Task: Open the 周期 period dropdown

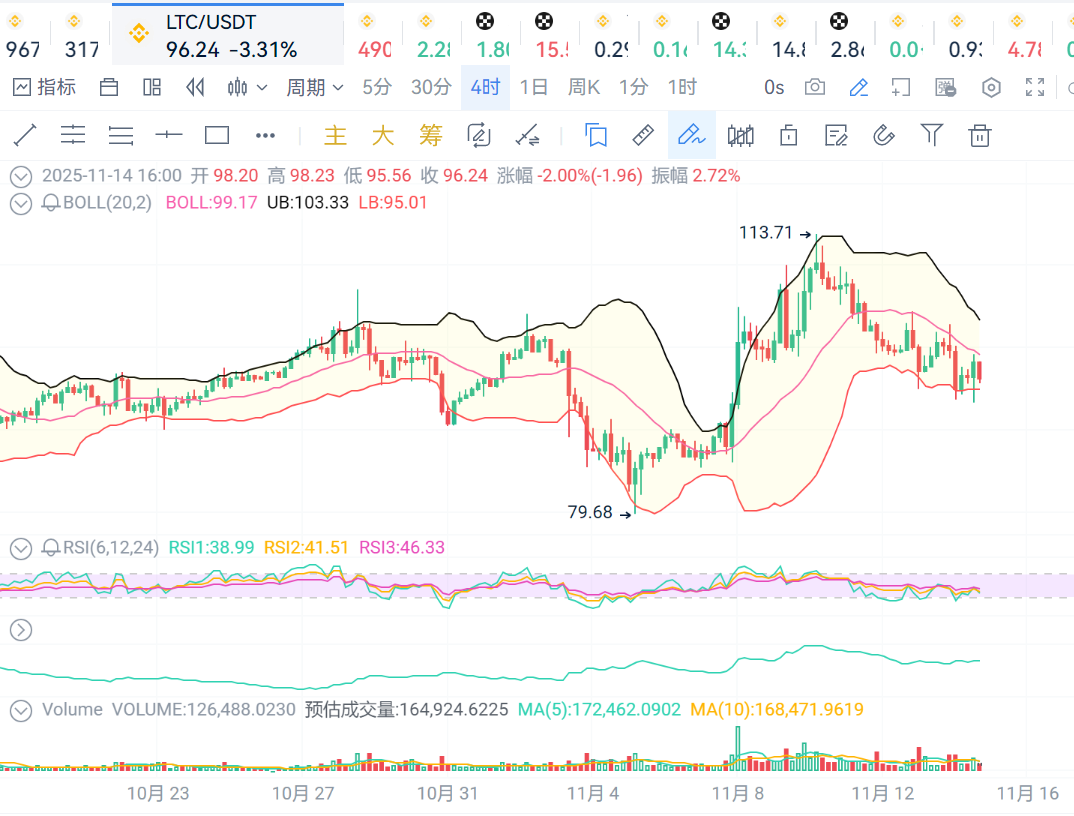Action: tap(314, 88)
